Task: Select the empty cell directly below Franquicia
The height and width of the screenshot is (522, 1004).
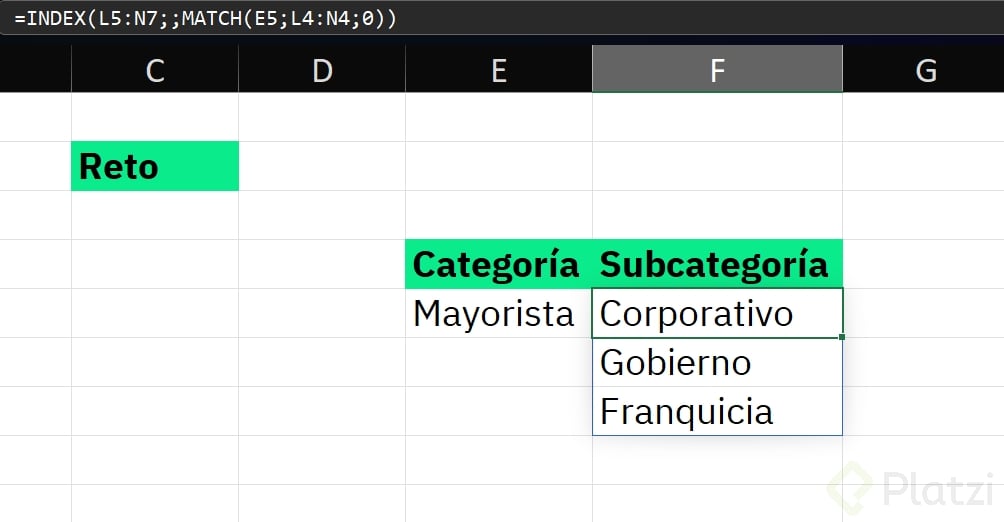Action: tap(717, 460)
